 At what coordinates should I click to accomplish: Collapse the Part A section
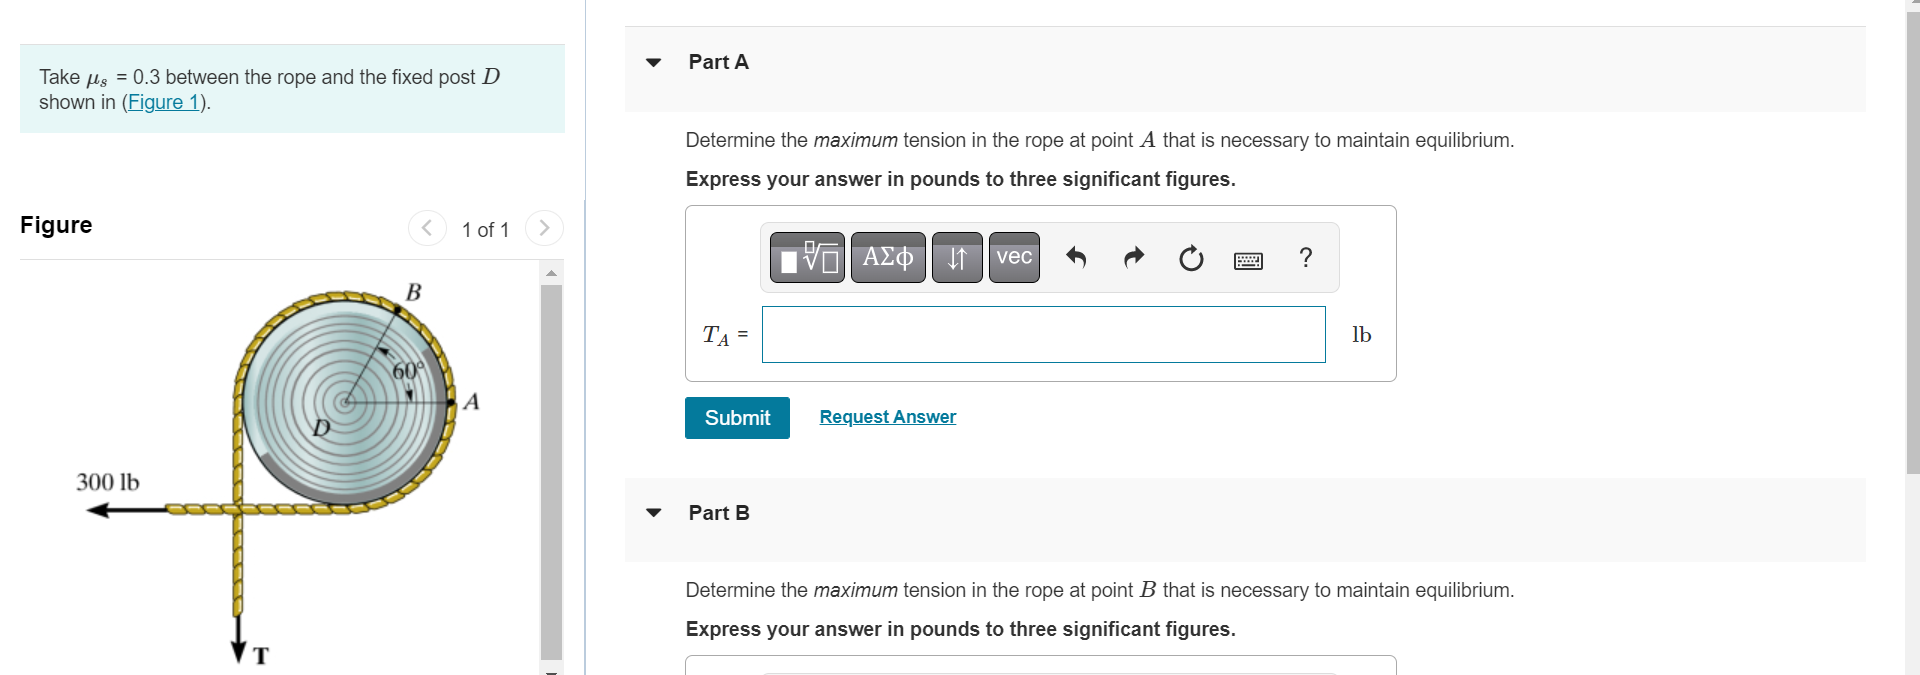point(652,62)
